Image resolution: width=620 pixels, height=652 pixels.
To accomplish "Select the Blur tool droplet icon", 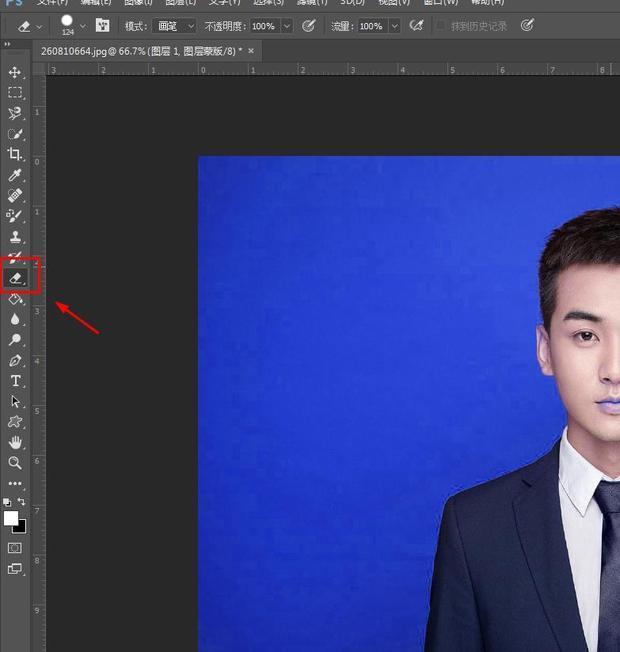I will pos(15,319).
